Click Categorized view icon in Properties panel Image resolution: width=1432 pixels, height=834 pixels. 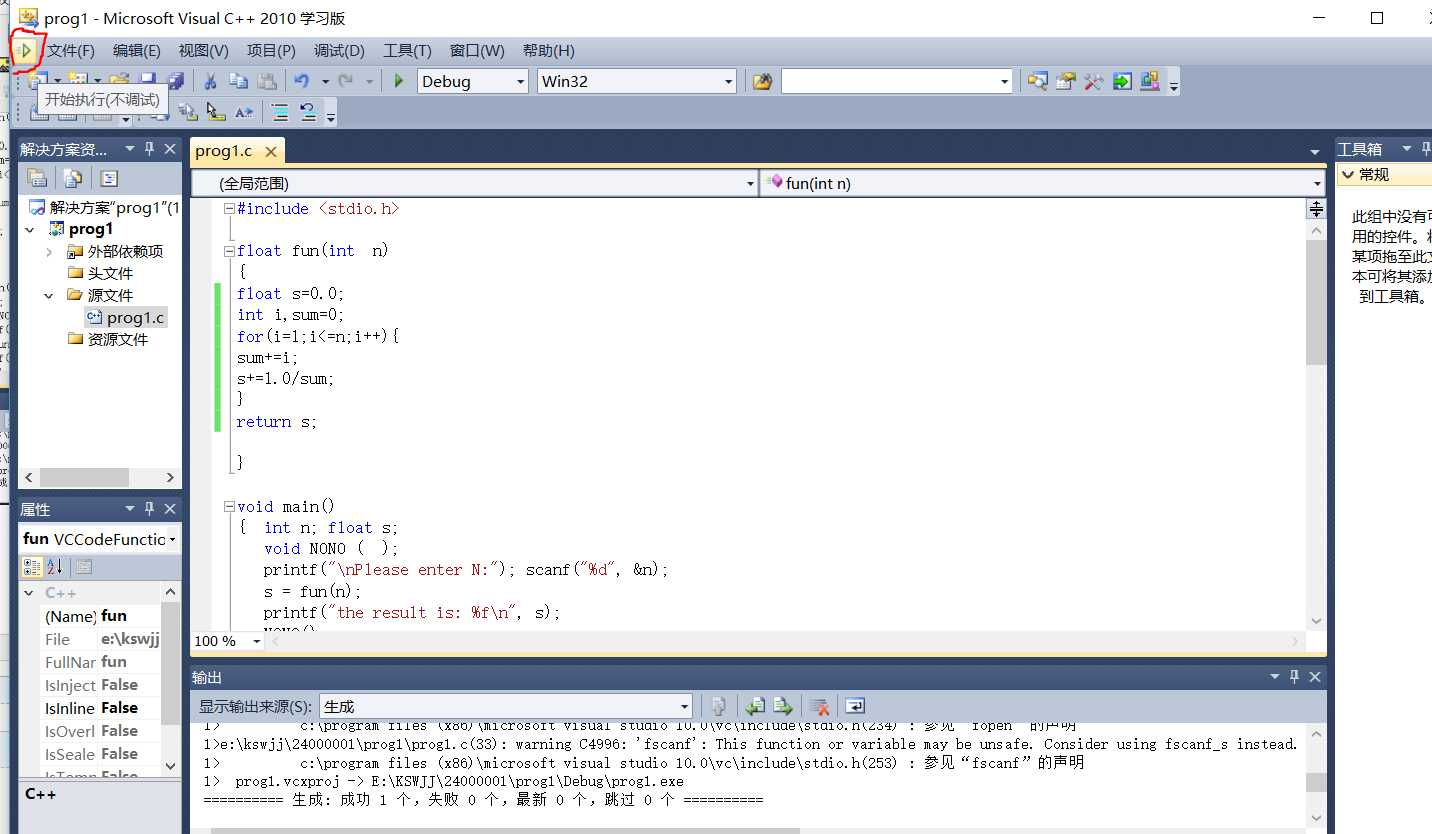(x=32, y=567)
